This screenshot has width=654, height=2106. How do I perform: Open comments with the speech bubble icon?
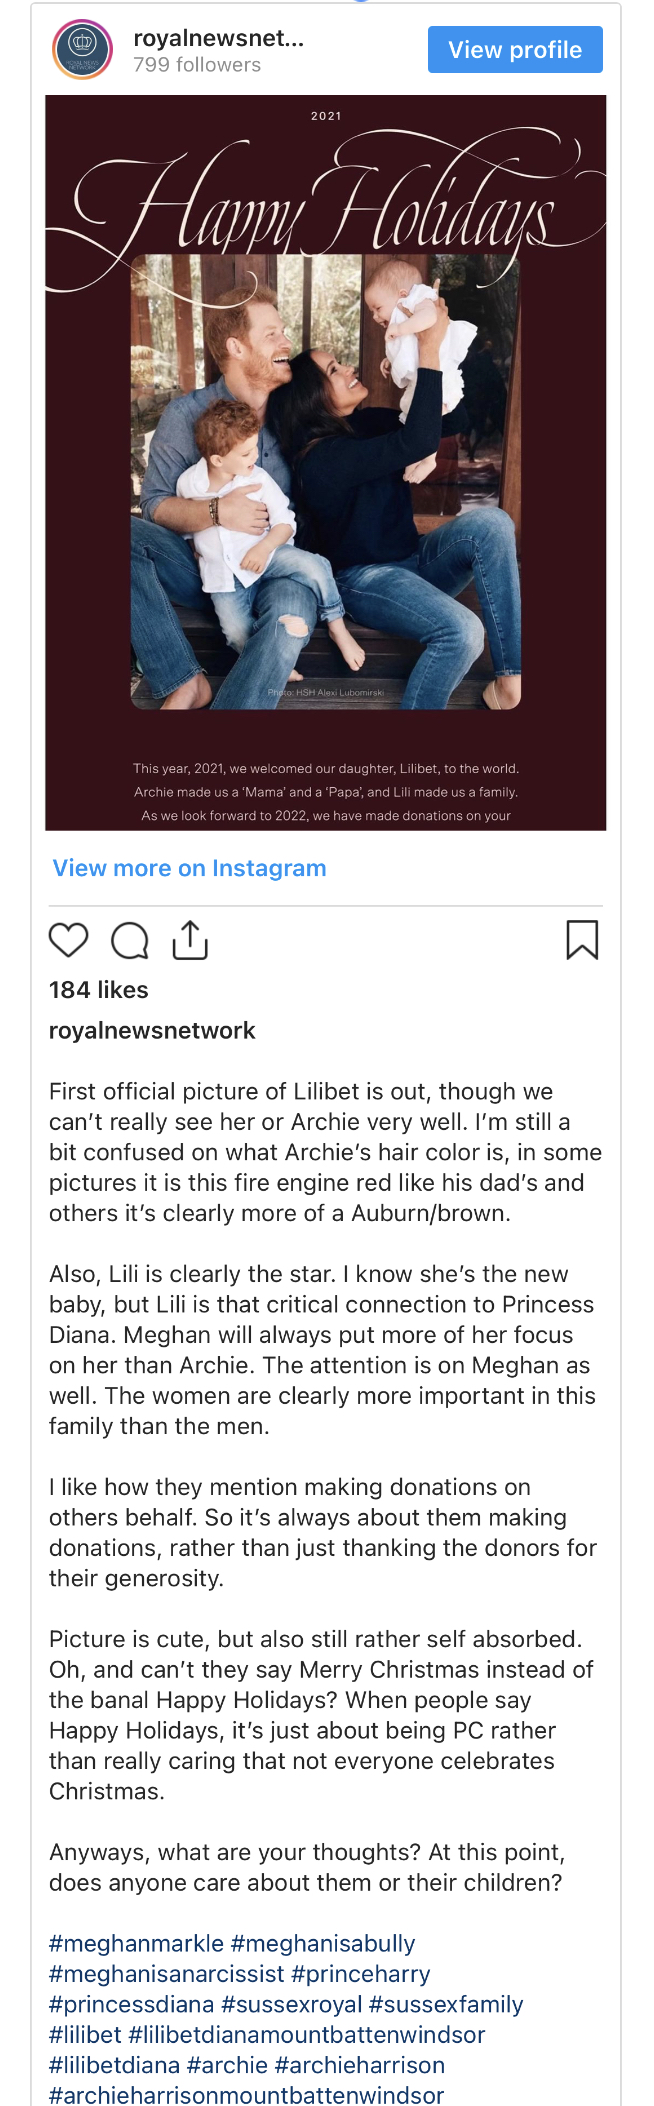pos(130,941)
